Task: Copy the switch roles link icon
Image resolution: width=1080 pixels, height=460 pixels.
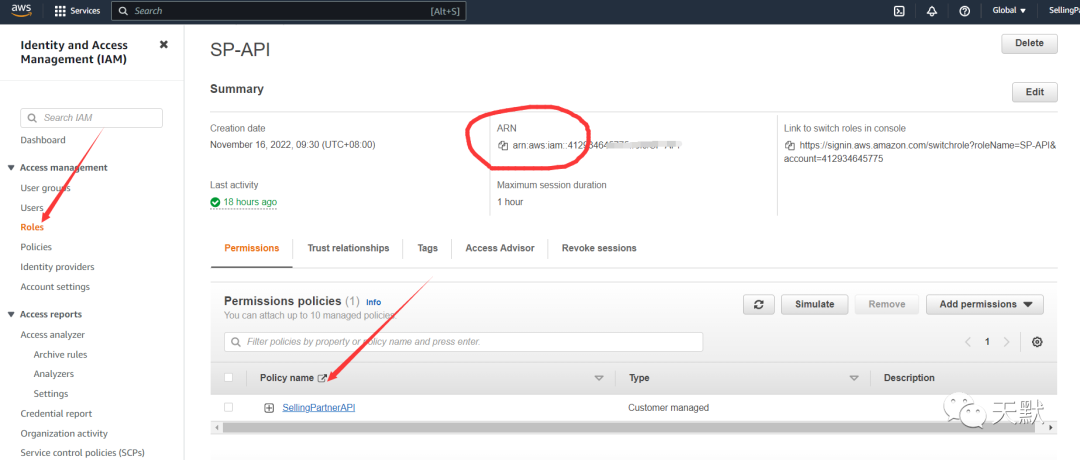Action: click(790, 145)
